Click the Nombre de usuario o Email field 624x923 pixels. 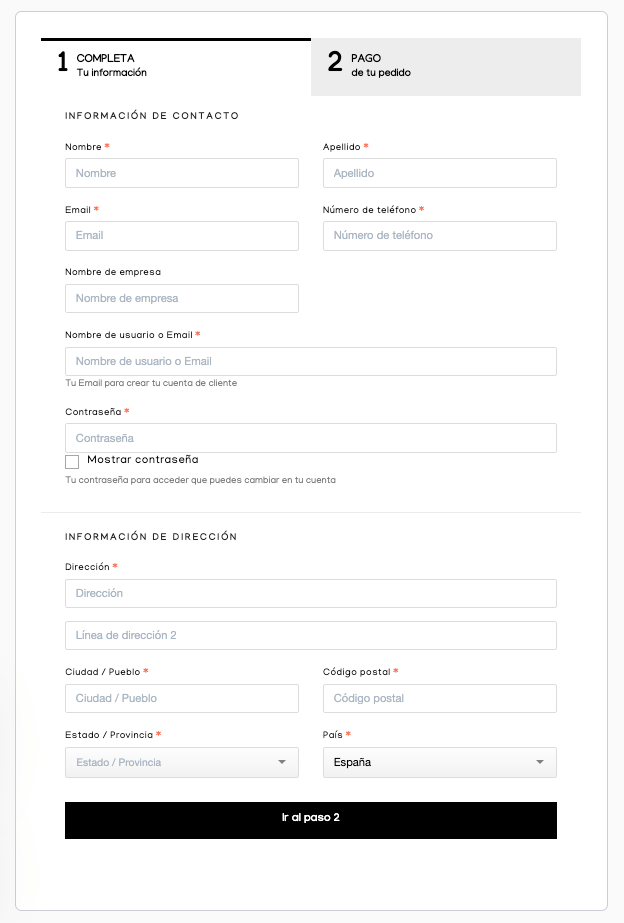click(311, 362)
